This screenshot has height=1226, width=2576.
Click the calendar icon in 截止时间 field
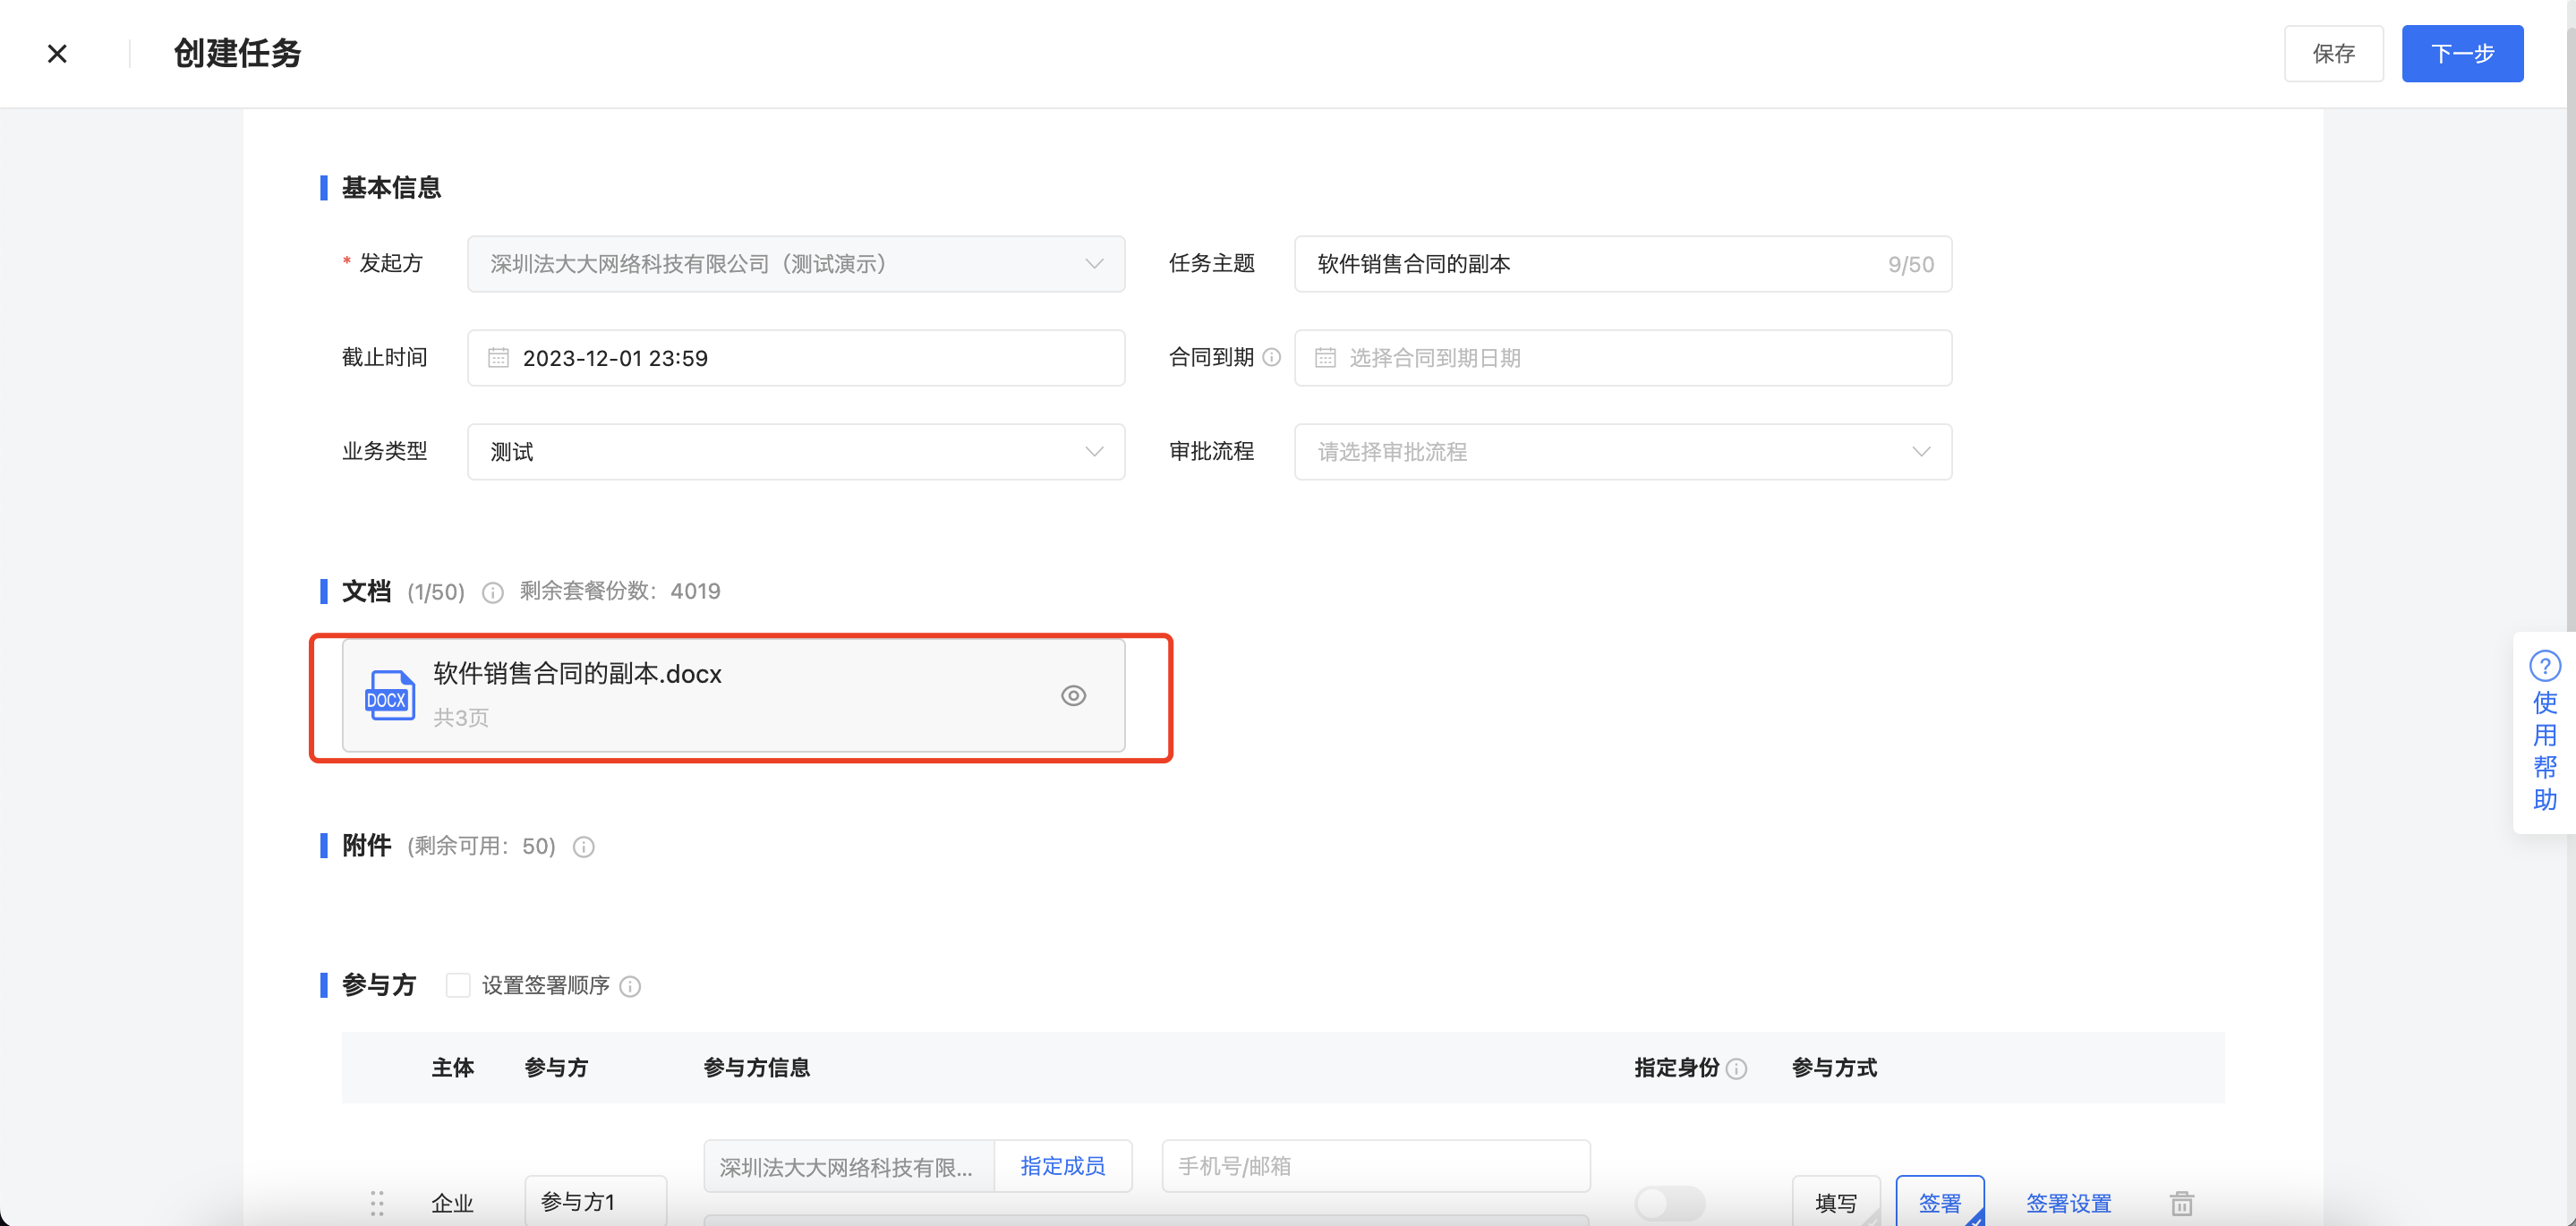[498, 358]
